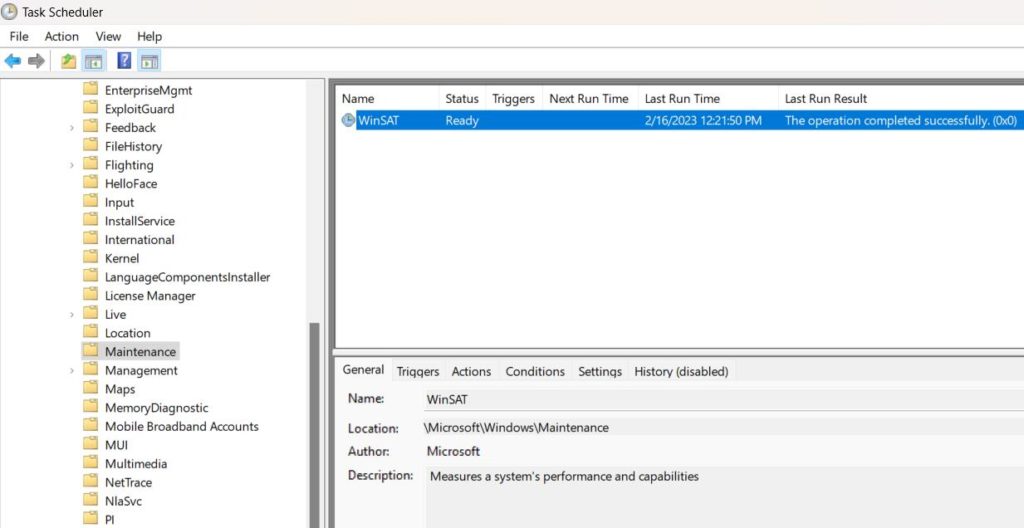Image resolution: width=1024 pixels, height=528 pixels.
Task: Open the View menu
Action: (108, 36)
